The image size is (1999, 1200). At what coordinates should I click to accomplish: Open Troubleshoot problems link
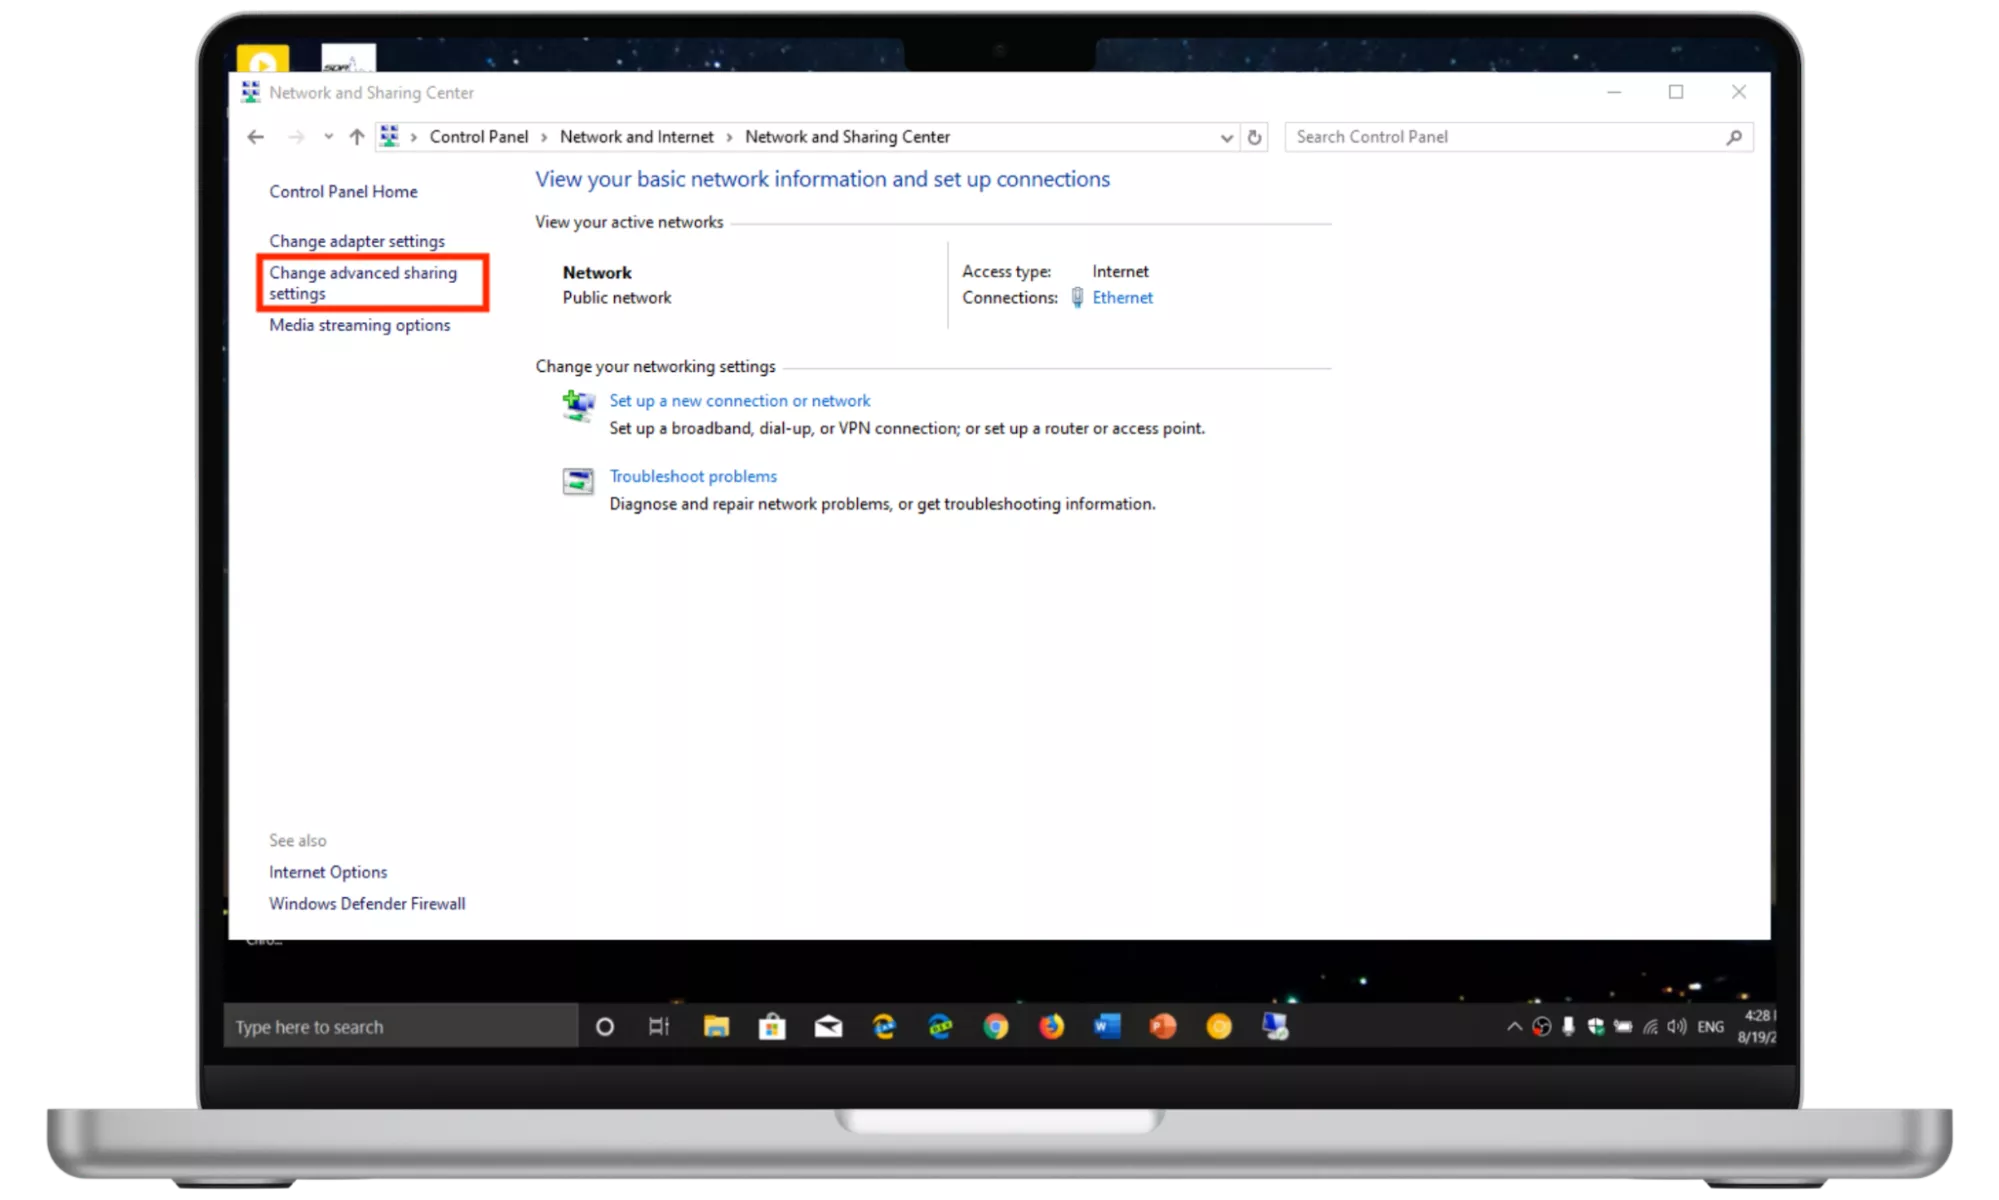[x=693, y=476]
